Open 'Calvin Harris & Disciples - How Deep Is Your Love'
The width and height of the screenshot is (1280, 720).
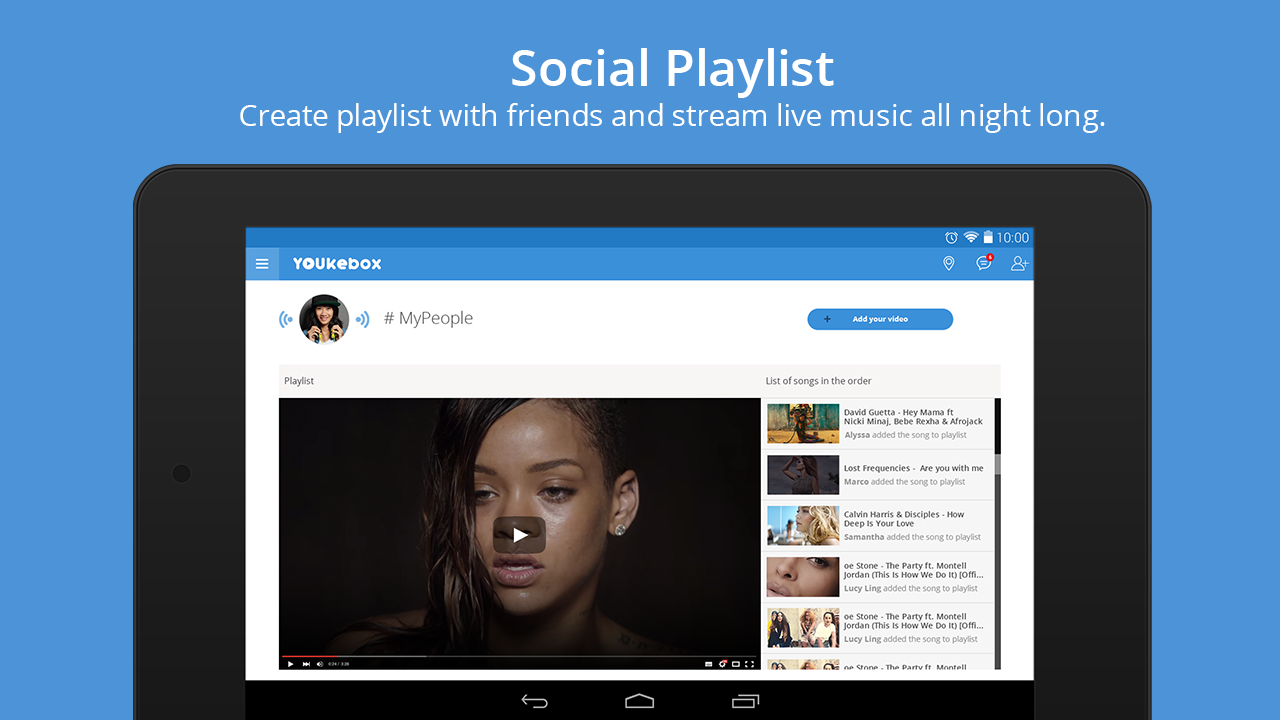point(904,519)
